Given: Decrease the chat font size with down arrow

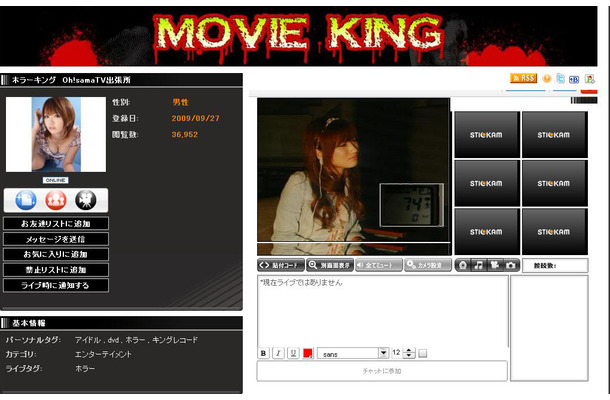Looking at the screenshot, I should [409, 356].
